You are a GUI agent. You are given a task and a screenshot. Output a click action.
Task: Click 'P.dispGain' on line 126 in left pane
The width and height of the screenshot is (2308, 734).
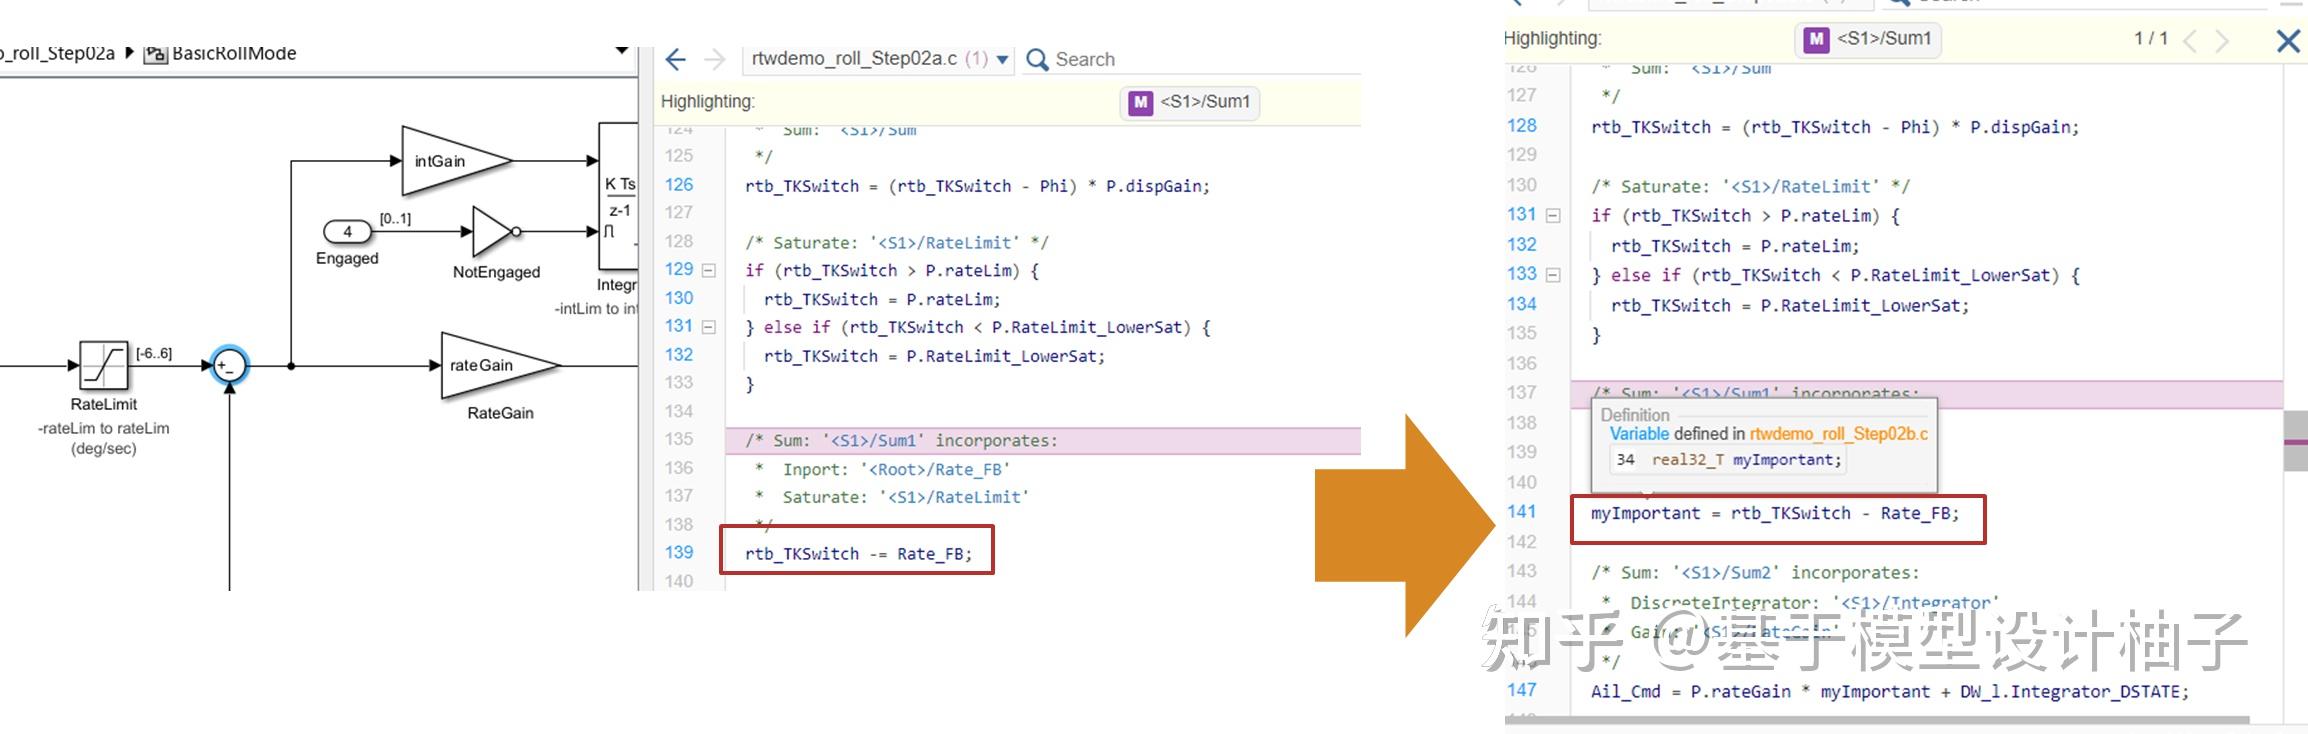coord(1153,186)
